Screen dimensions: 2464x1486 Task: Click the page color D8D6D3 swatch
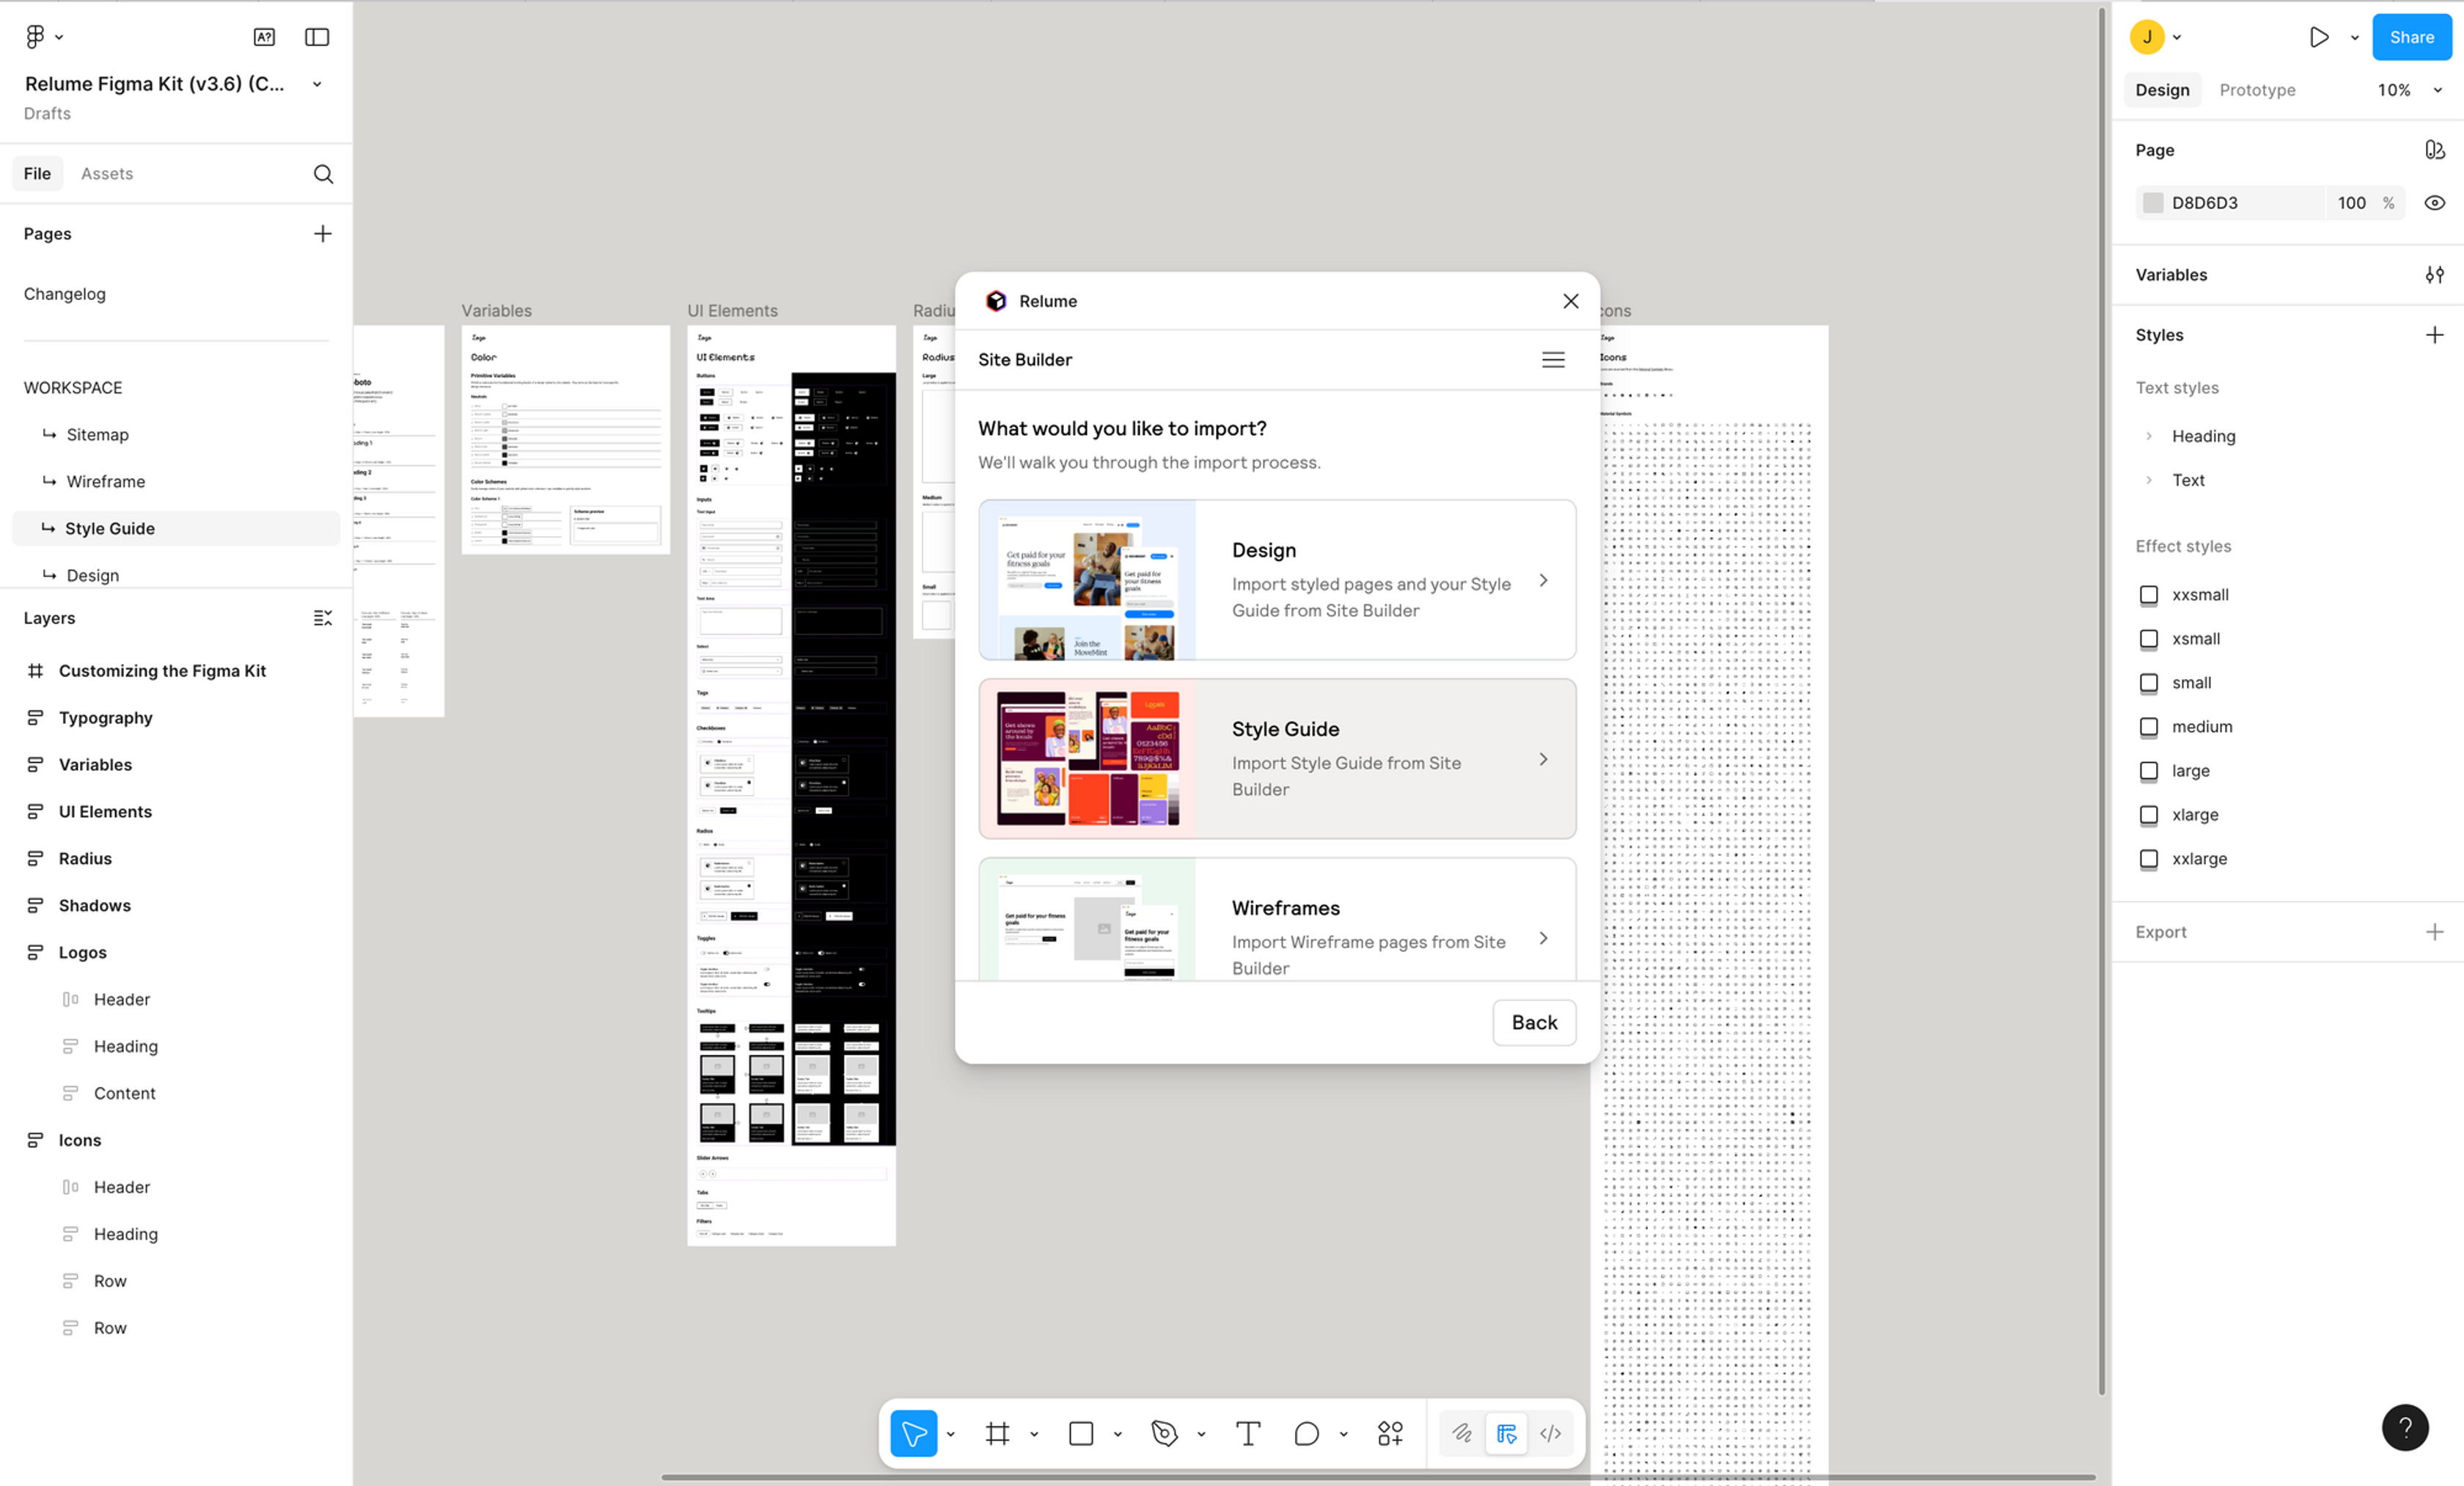pyautogui.click(x=2153, y=203)
